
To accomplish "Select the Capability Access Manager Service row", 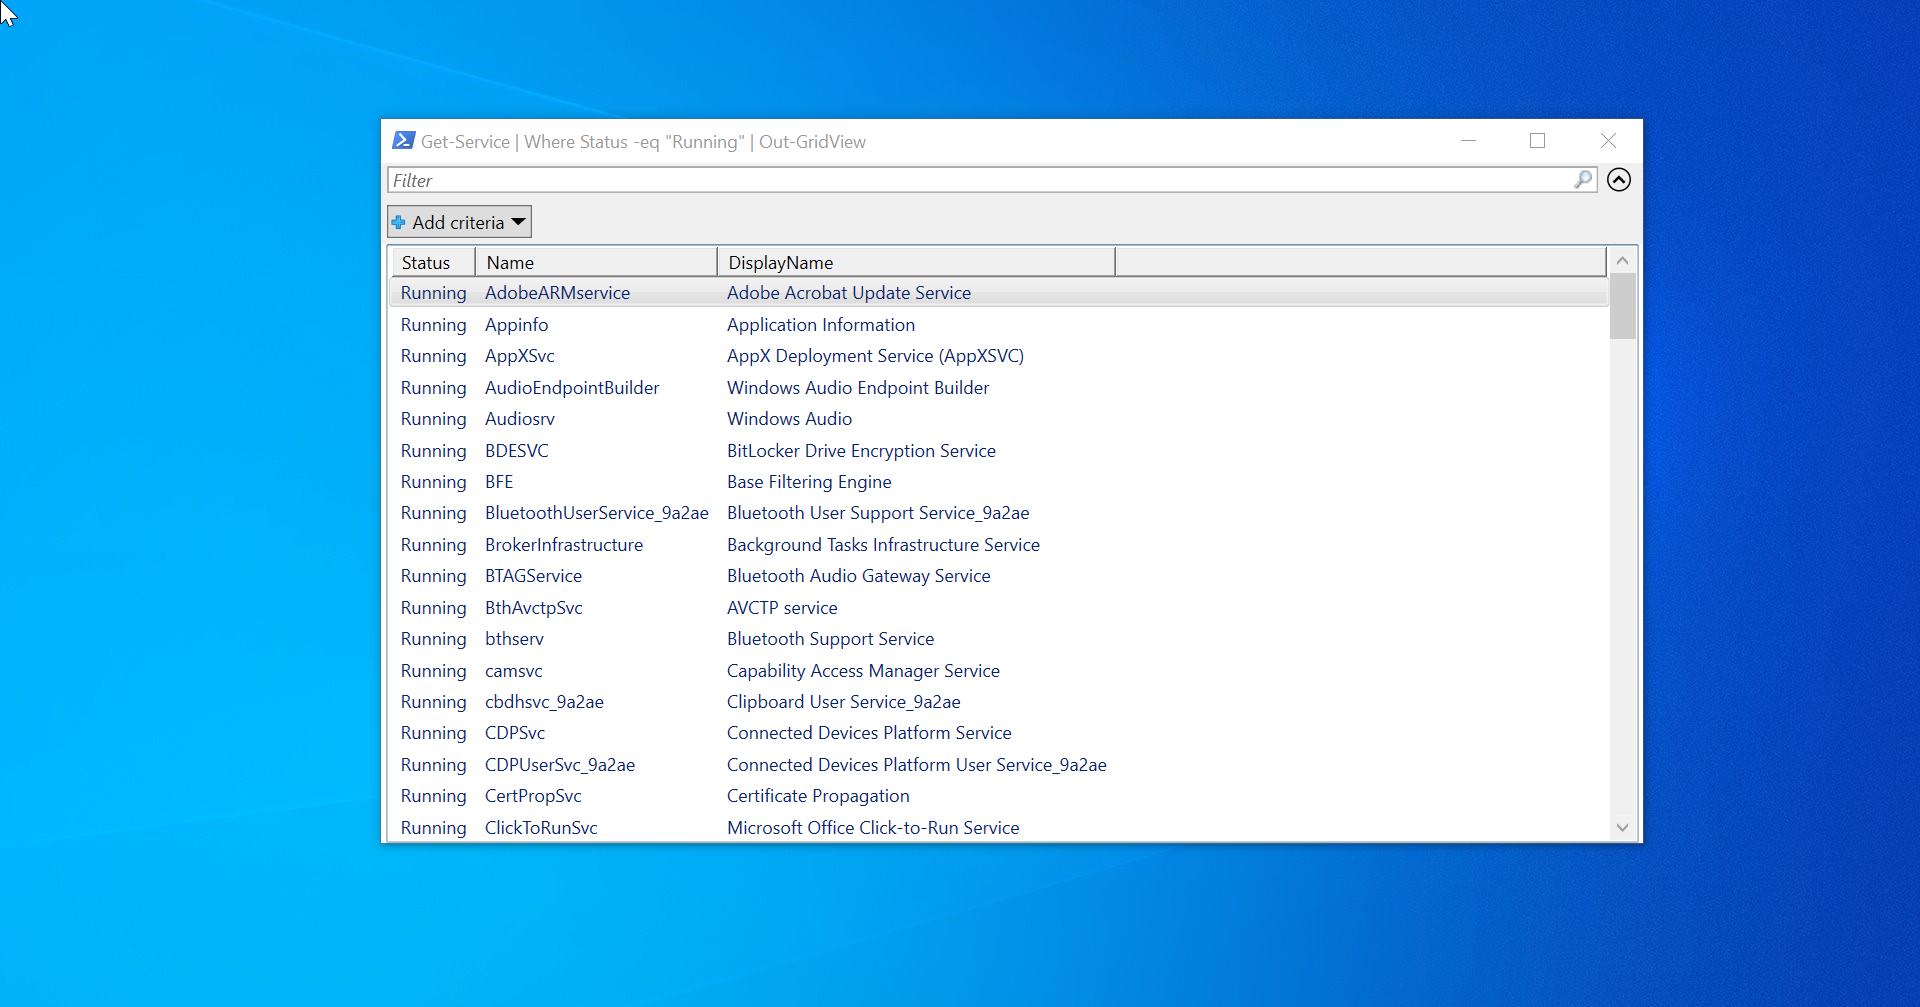I will pos(700,670).
